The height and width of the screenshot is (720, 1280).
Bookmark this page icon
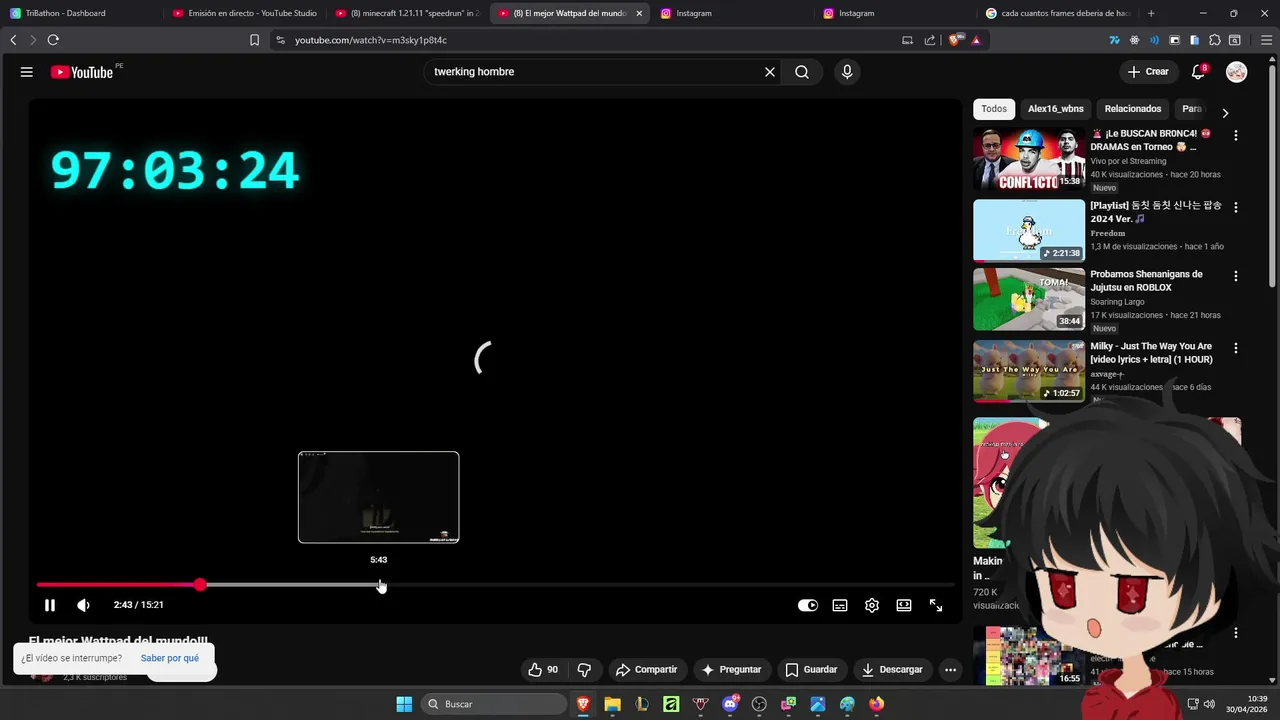click(x=254, y=40)
